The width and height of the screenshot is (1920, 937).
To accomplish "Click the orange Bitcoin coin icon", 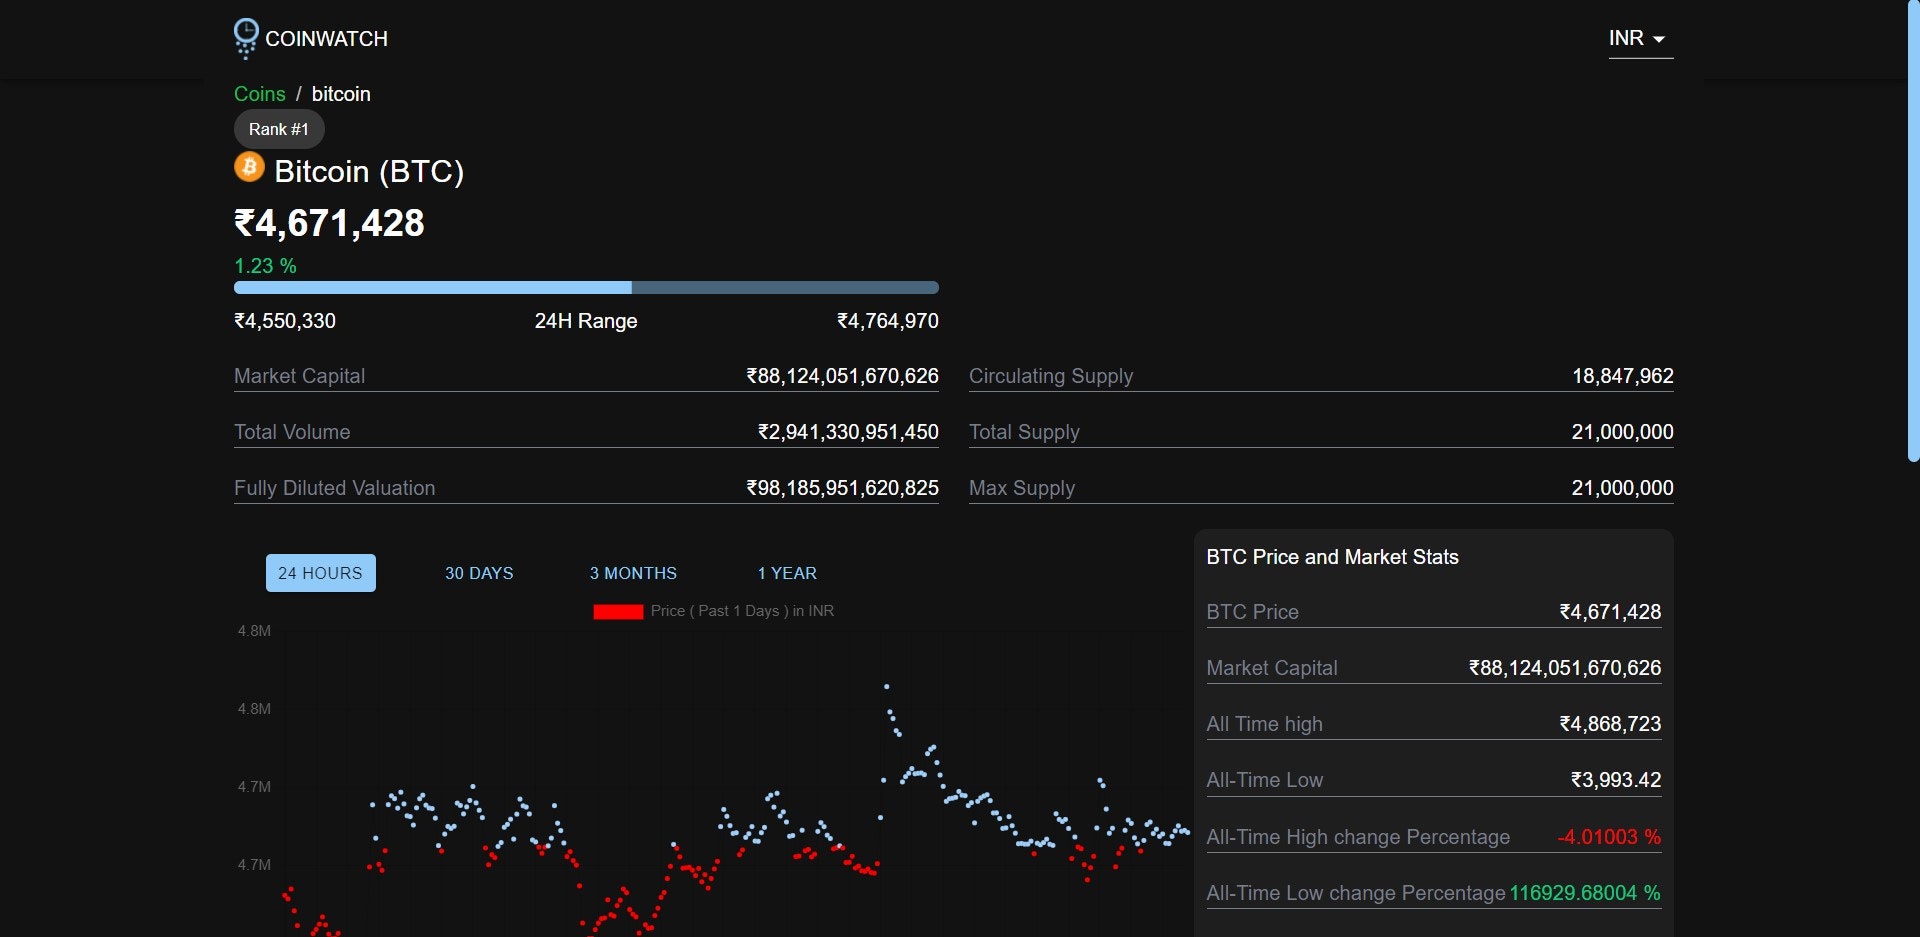I will click(x=249, y=167).
